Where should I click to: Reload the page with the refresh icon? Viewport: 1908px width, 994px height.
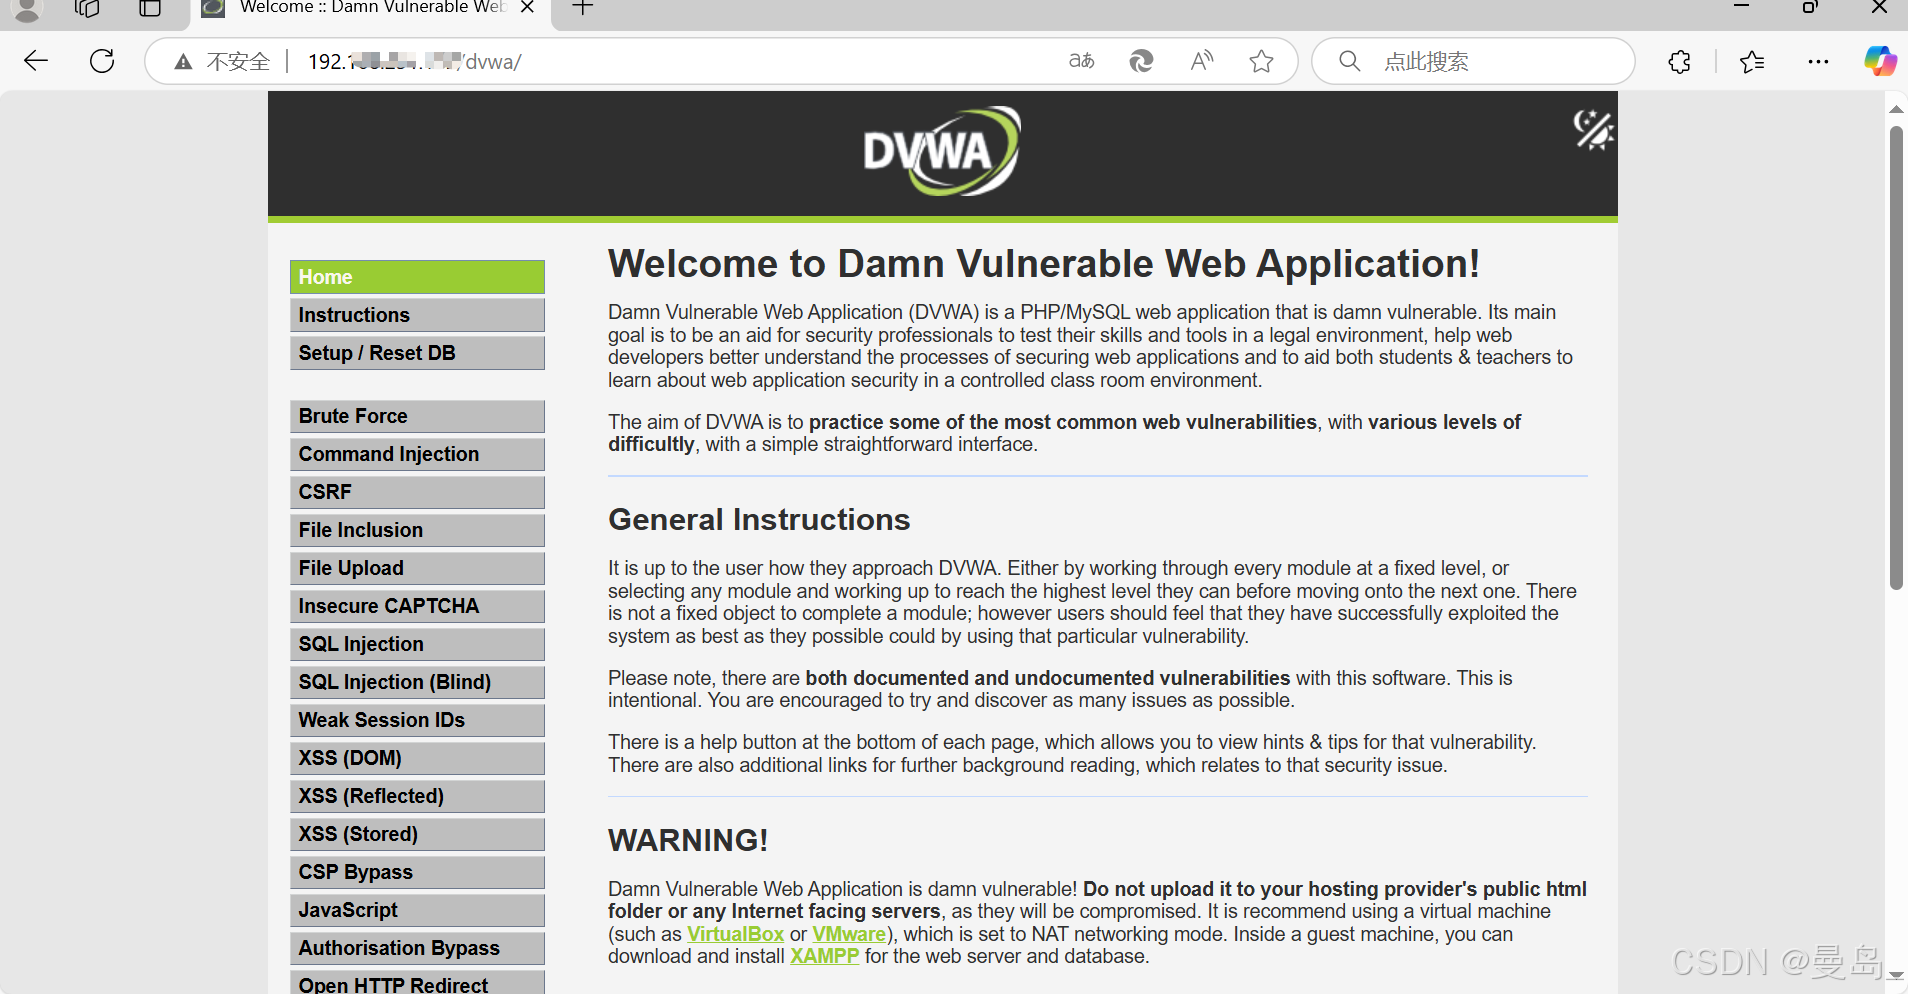point(102,61)
